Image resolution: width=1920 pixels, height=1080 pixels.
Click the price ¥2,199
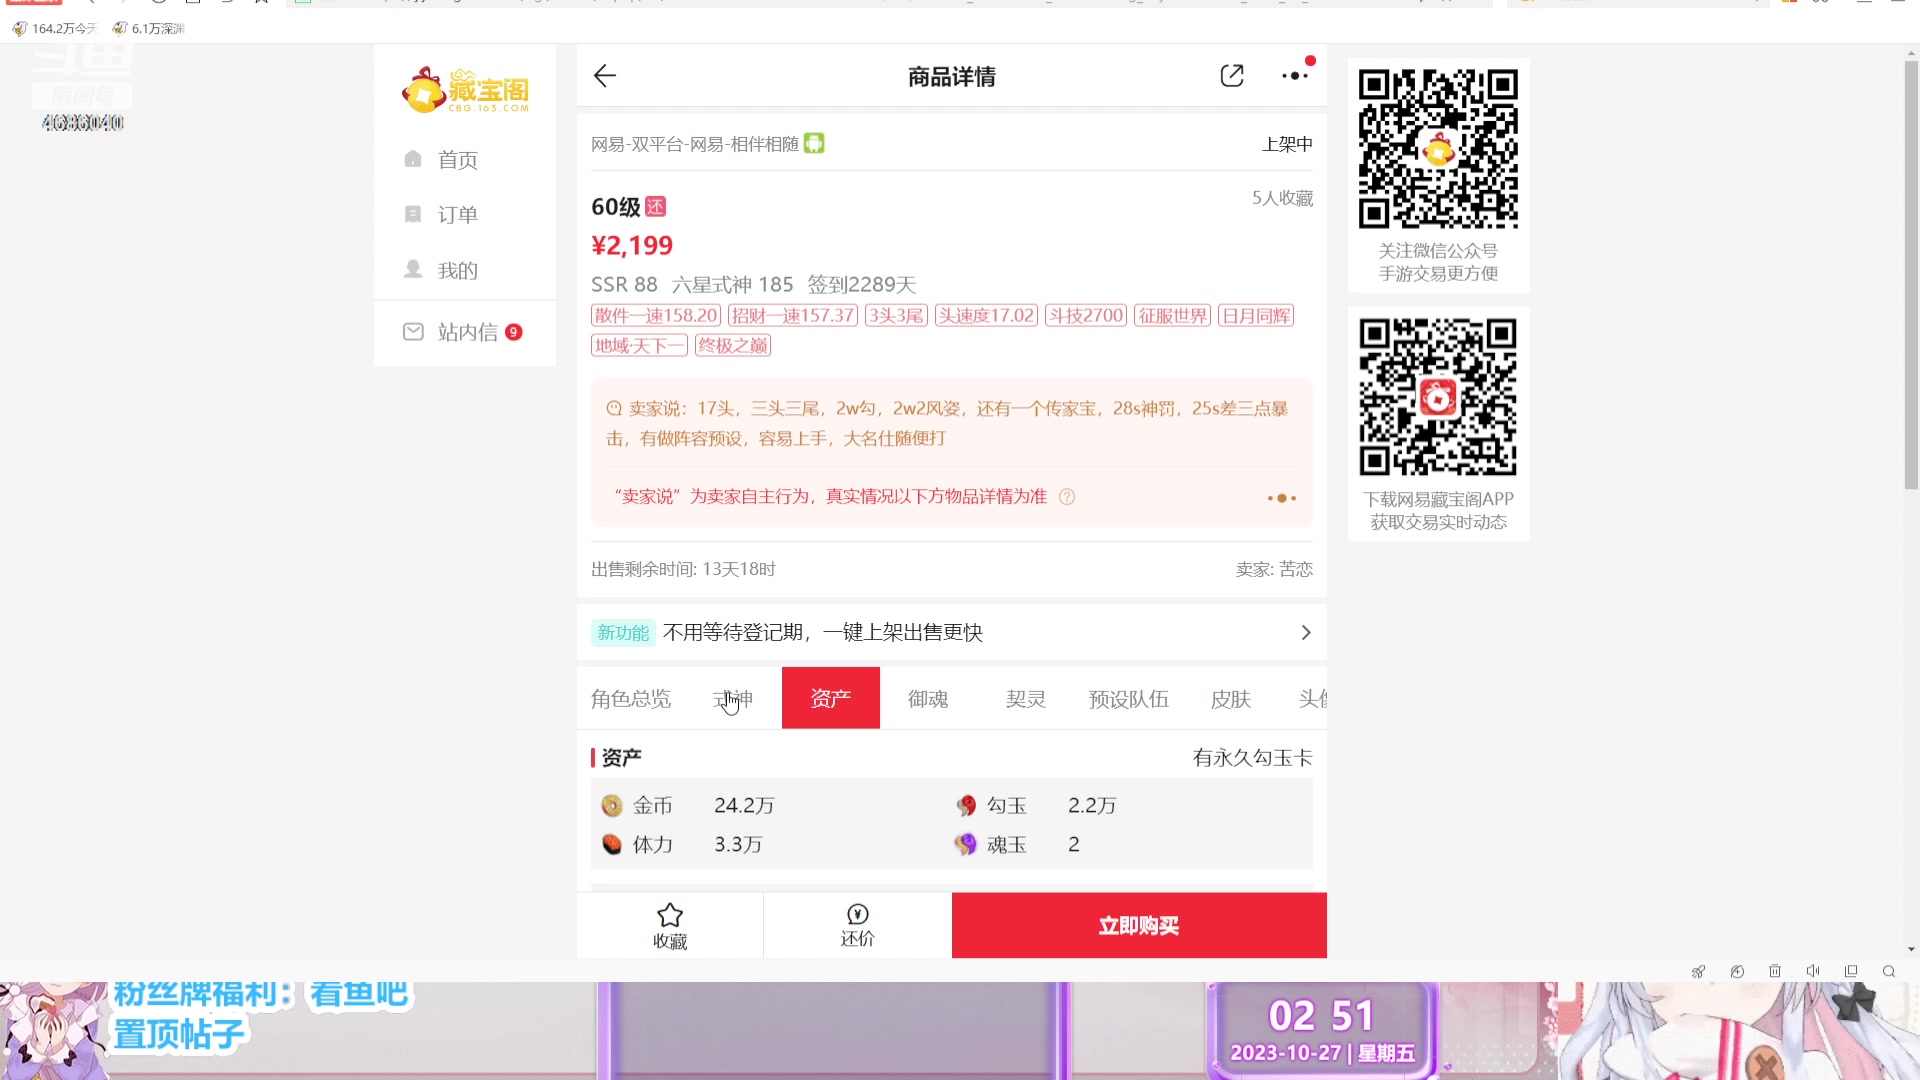coord(632,246)
